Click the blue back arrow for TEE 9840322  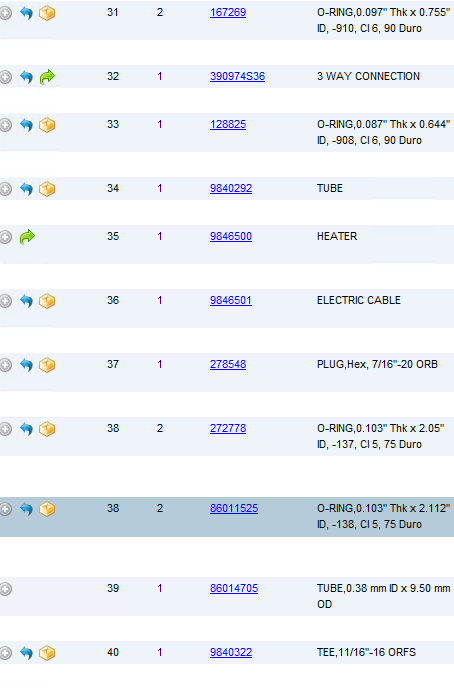click(26, 653)
